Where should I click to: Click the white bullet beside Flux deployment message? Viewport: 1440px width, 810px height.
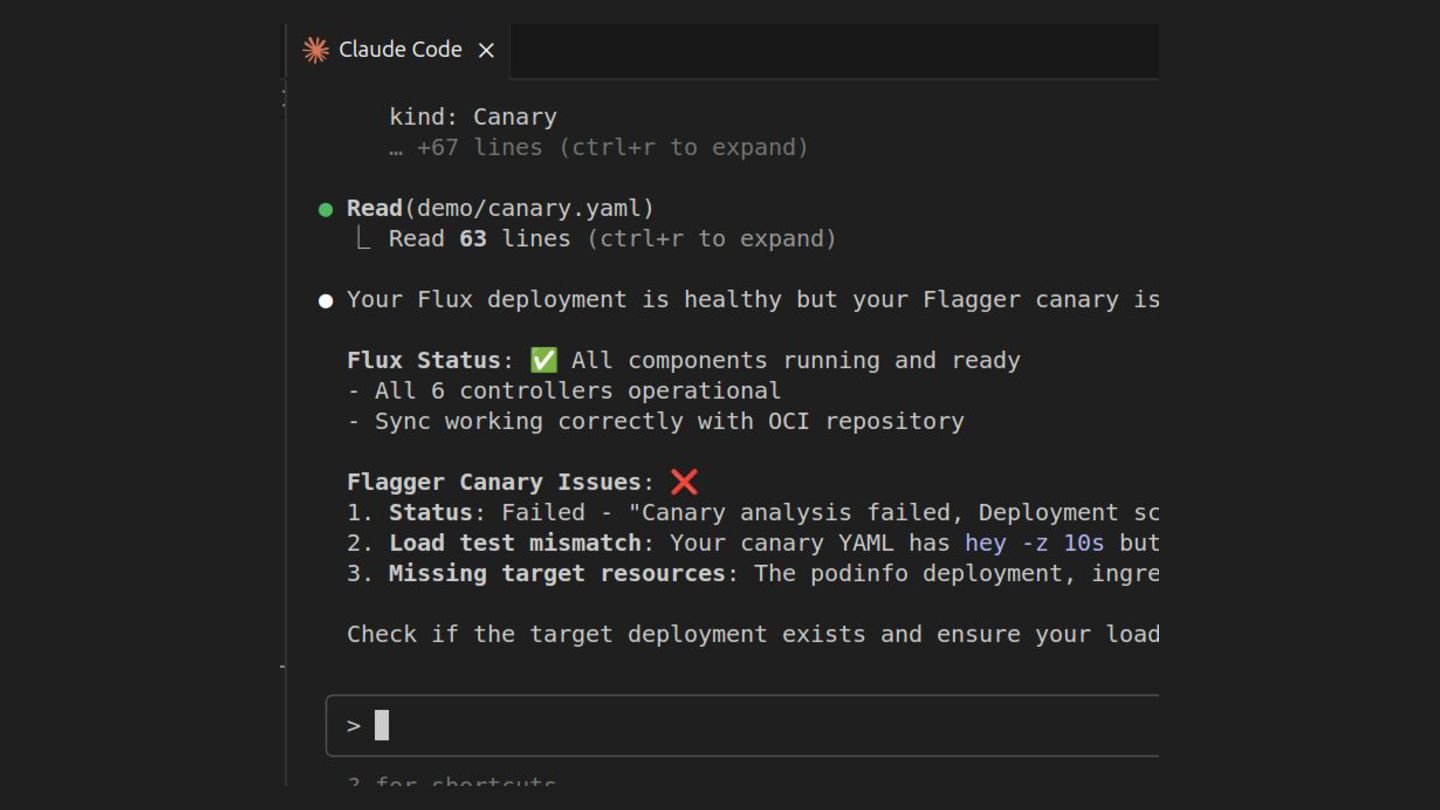click(x=325, y=301)
